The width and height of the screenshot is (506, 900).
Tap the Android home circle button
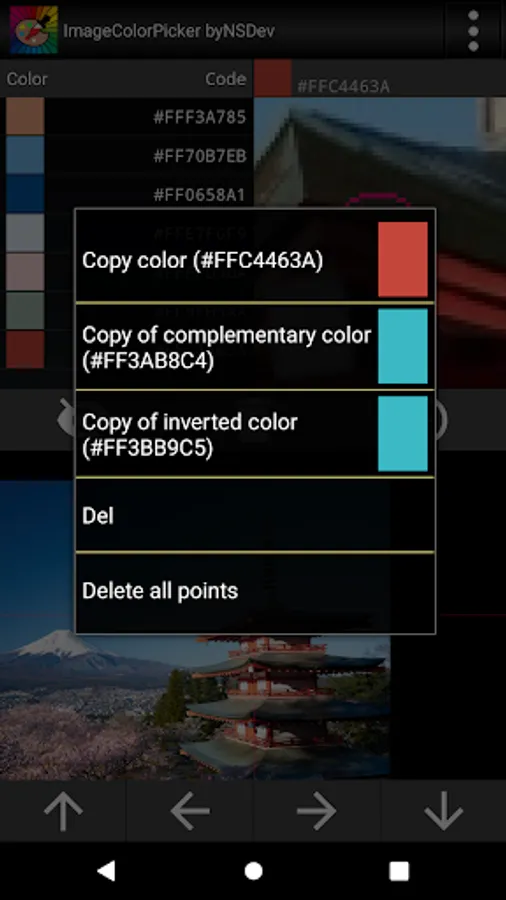(x=253, y=871)
